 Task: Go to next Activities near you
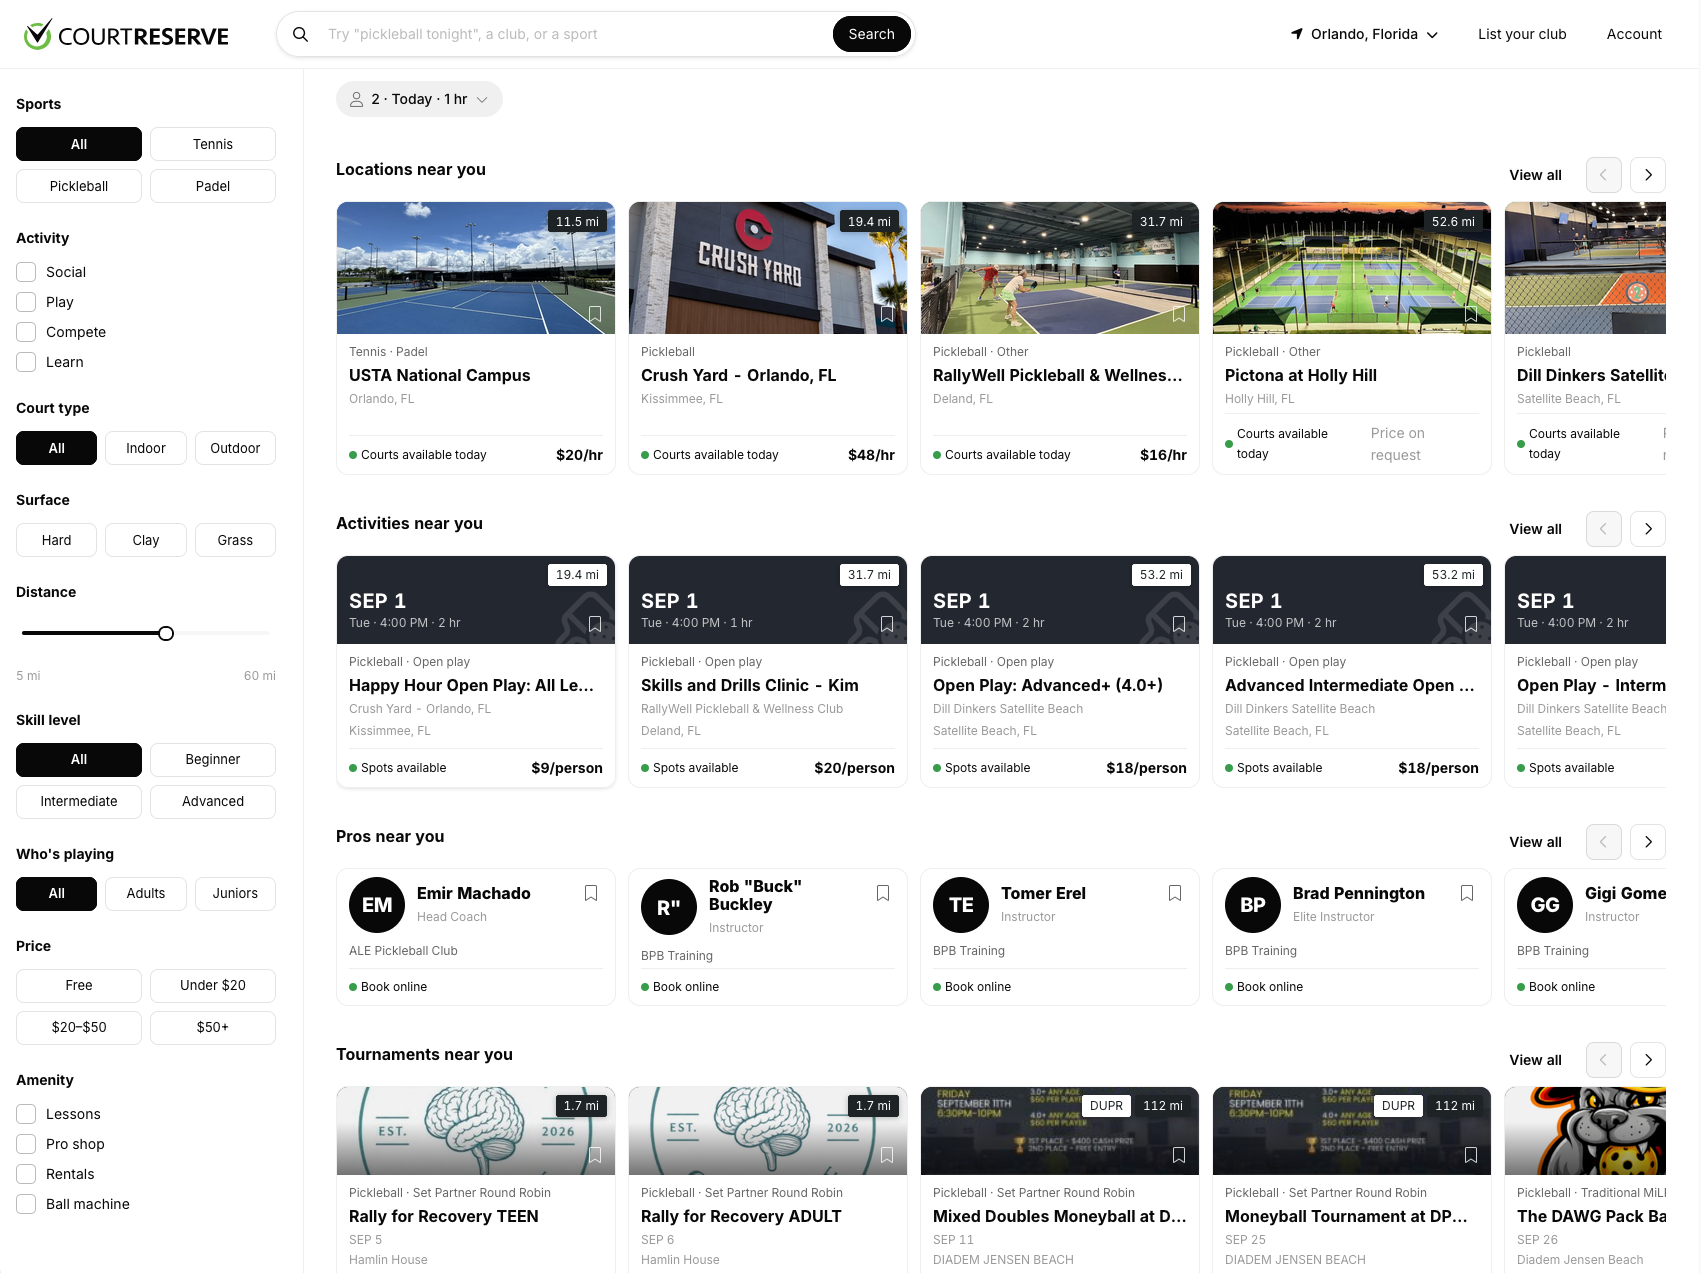coord(1648,529)
